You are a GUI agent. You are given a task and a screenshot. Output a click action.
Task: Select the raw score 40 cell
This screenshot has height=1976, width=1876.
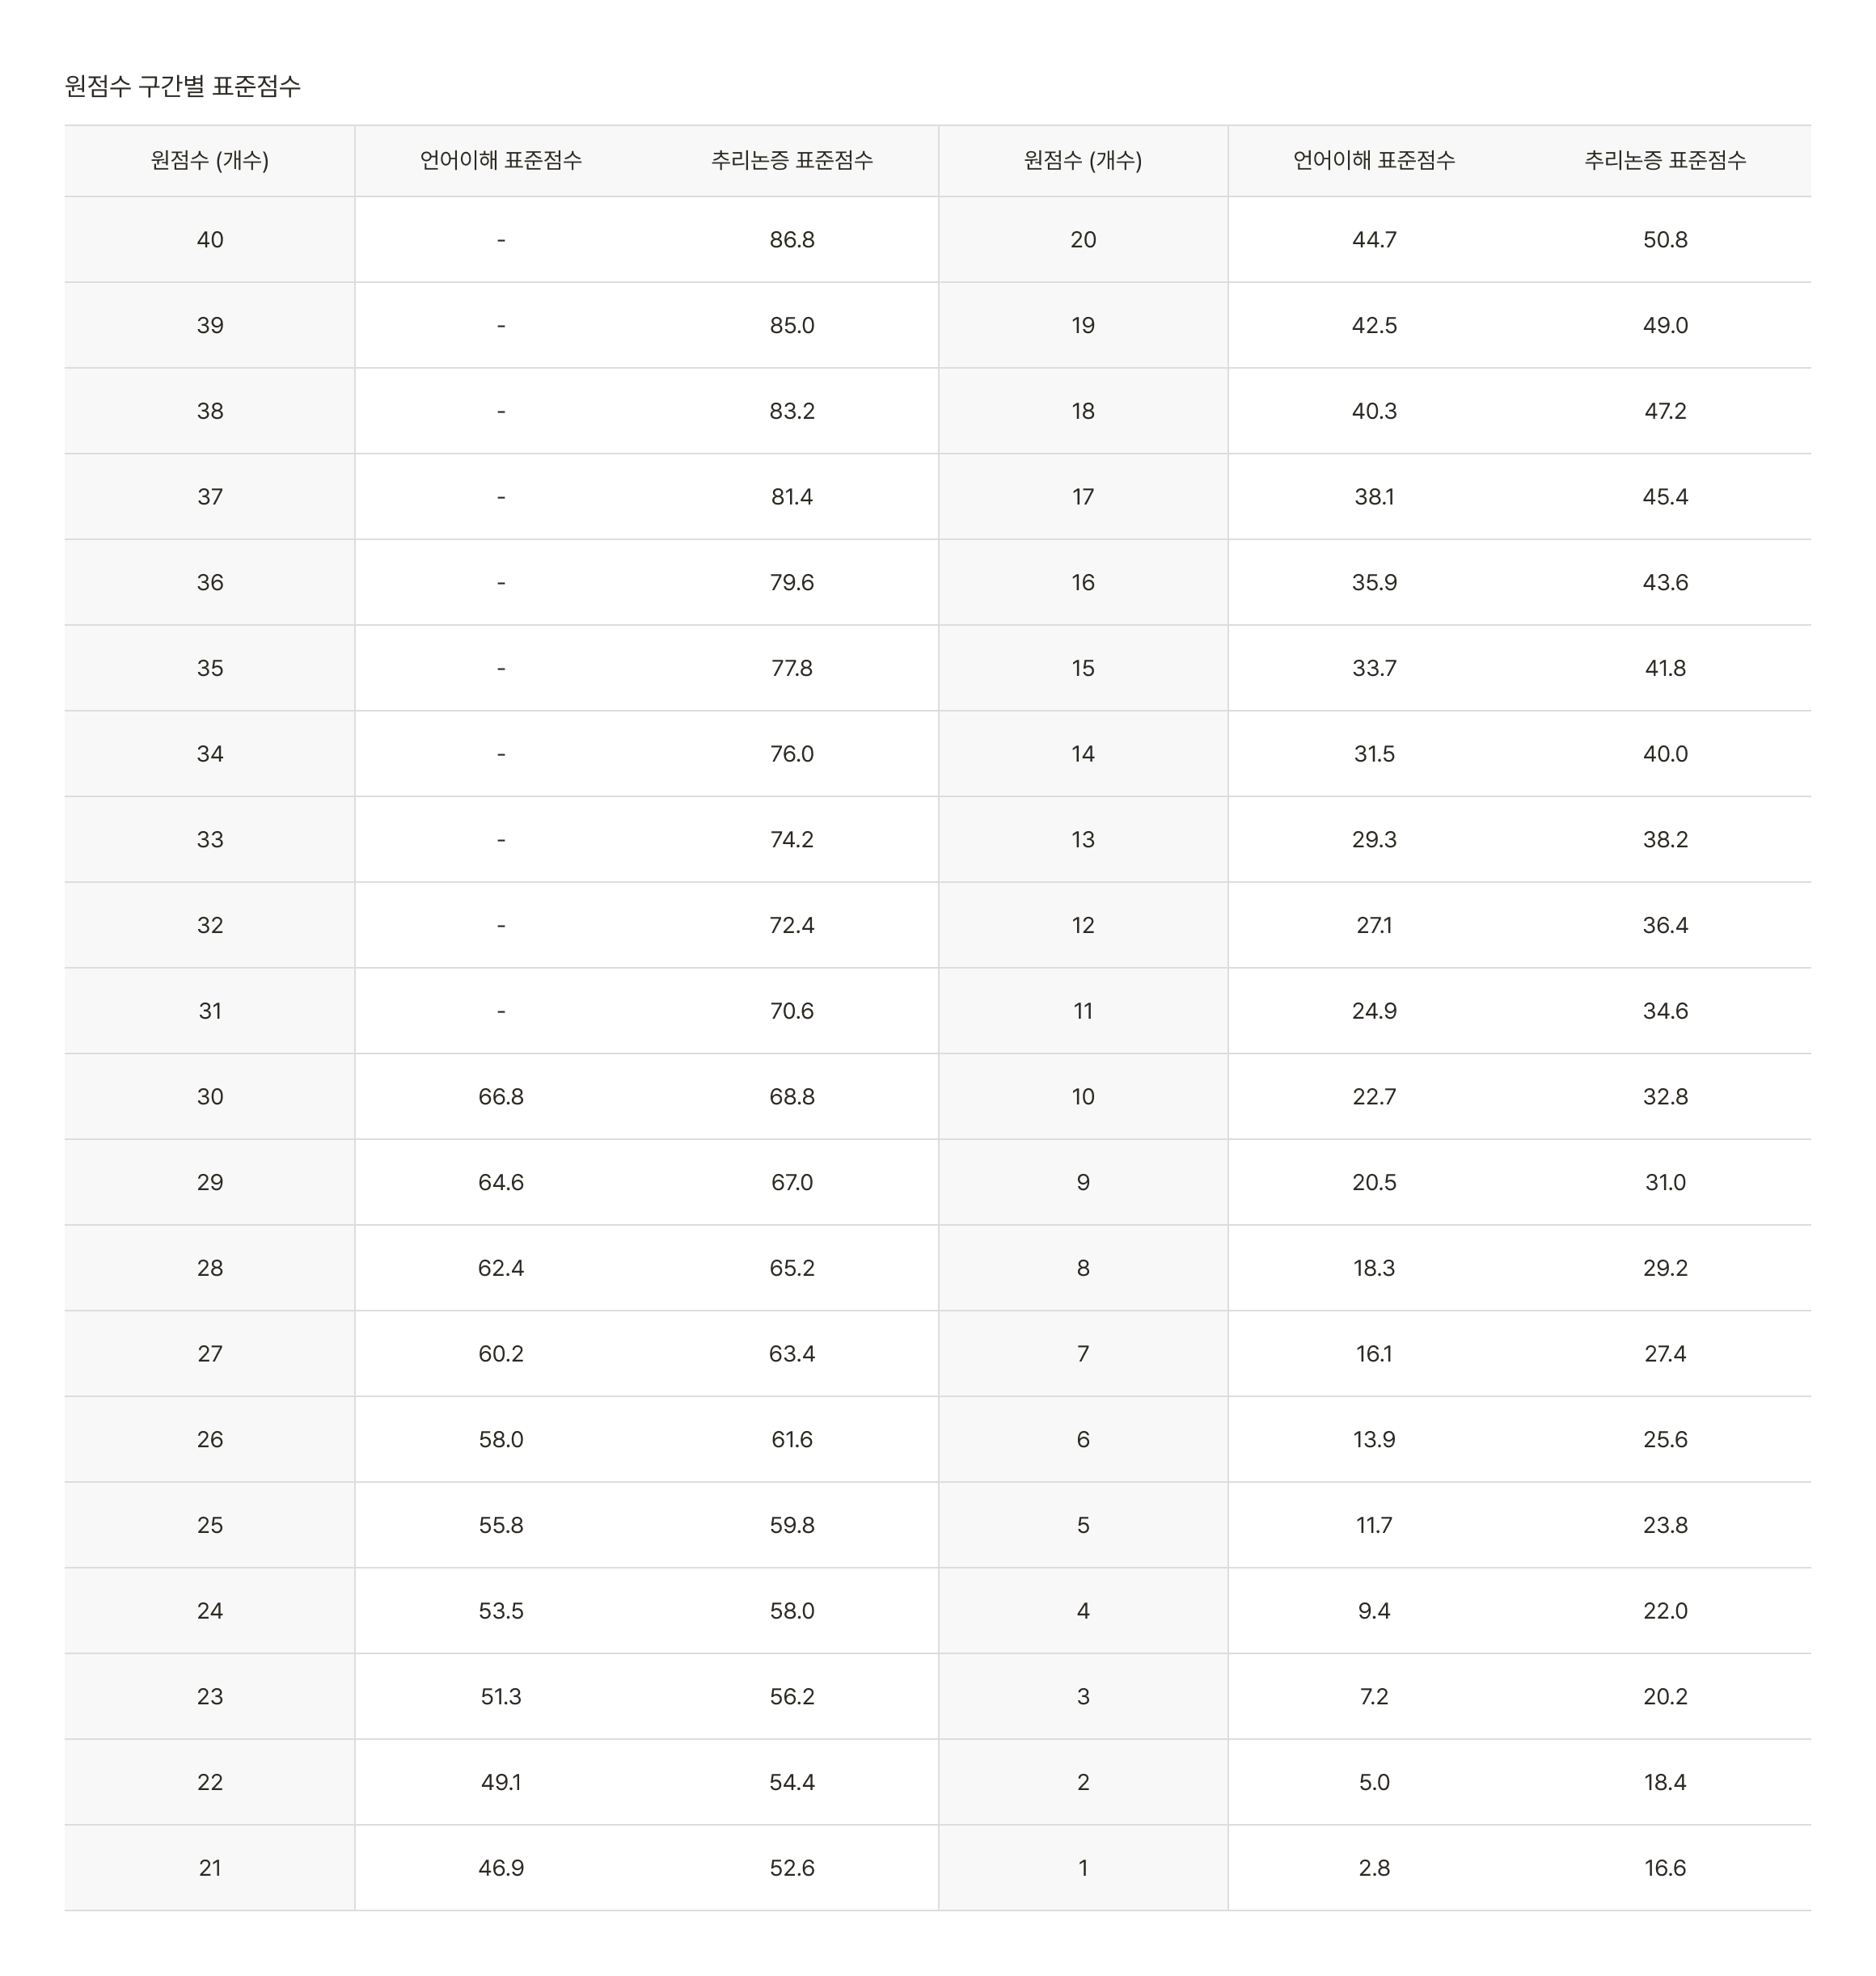pos(210,240)
